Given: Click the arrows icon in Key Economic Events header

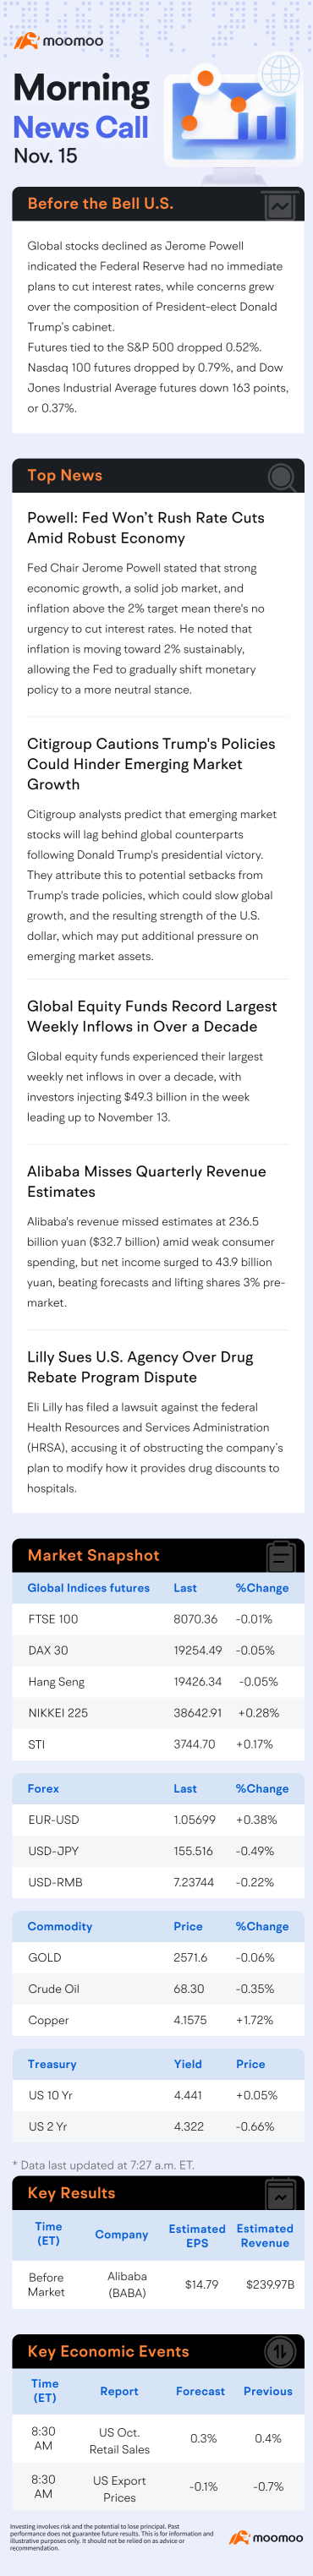Looking at the screenshot, I should [x=279, y=2352].
